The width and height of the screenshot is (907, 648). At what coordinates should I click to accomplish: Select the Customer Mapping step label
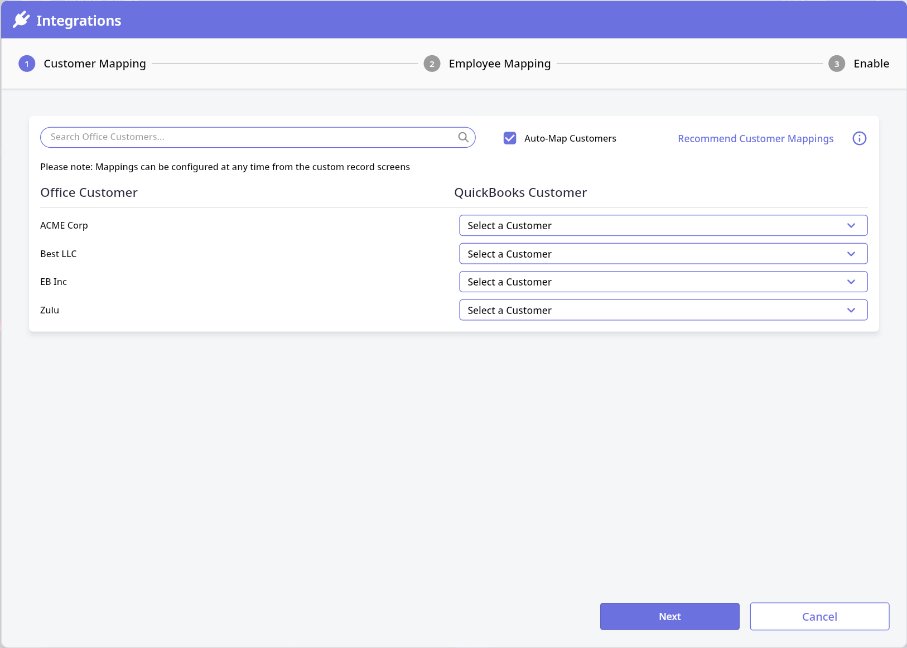95,64
